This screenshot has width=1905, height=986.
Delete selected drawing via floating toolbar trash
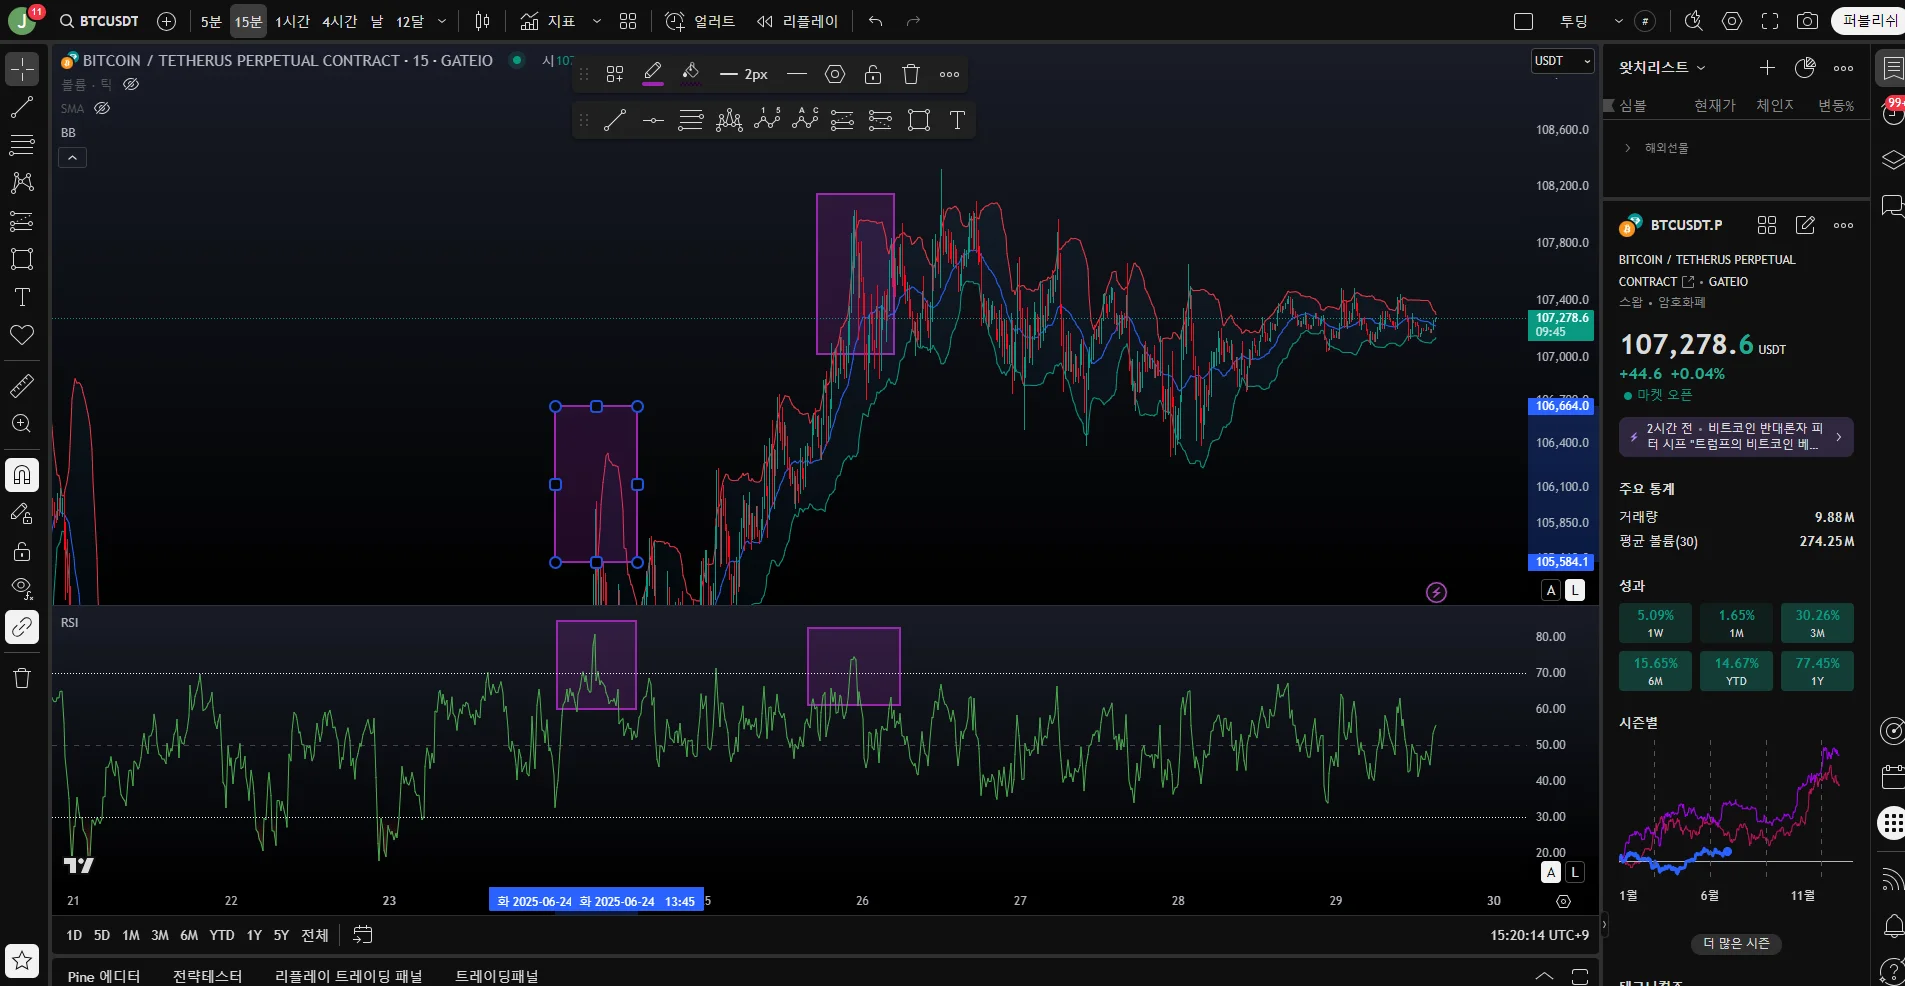coord(910,74)
